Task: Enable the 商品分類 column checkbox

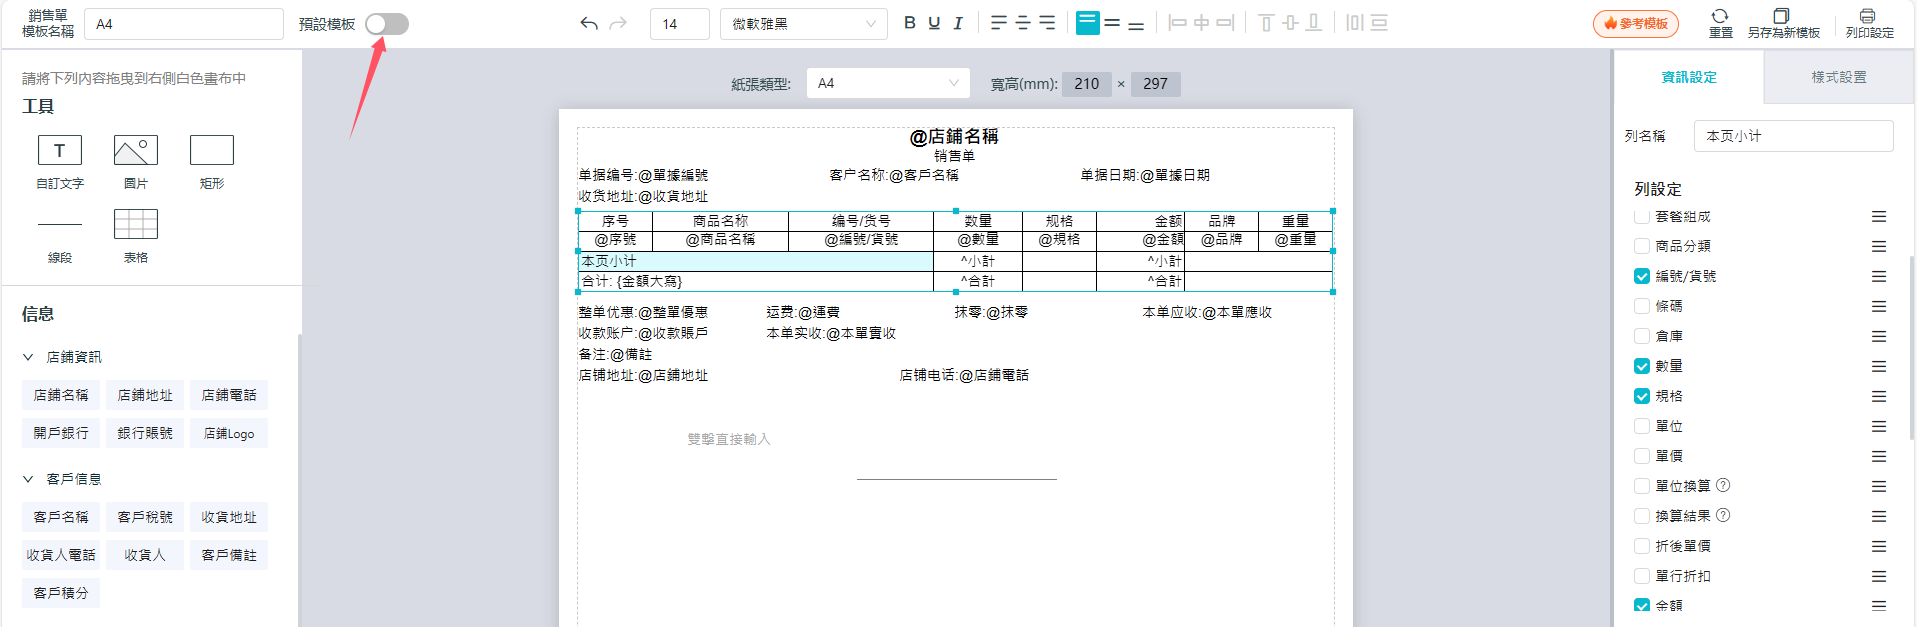Action: click(x=1642, y=246)
